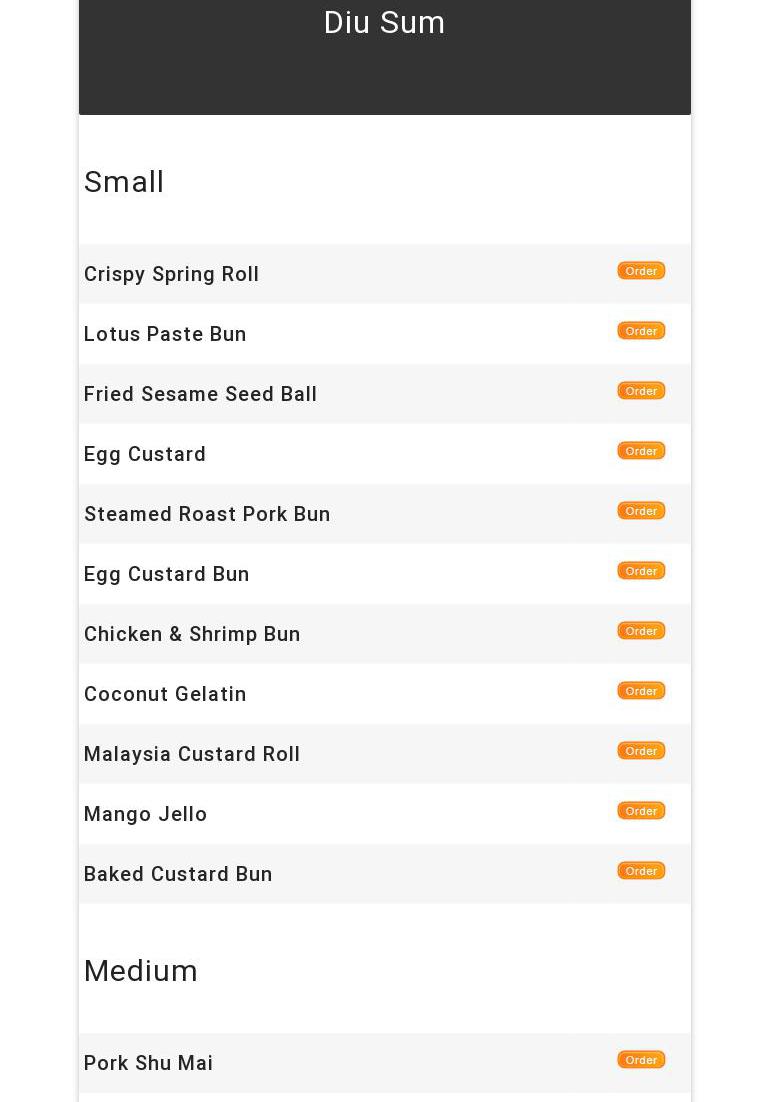Tap Order beside Egg Custard Bun
Screen dimensions: 770x1102
pyautogui.click(x=641, y=571)
